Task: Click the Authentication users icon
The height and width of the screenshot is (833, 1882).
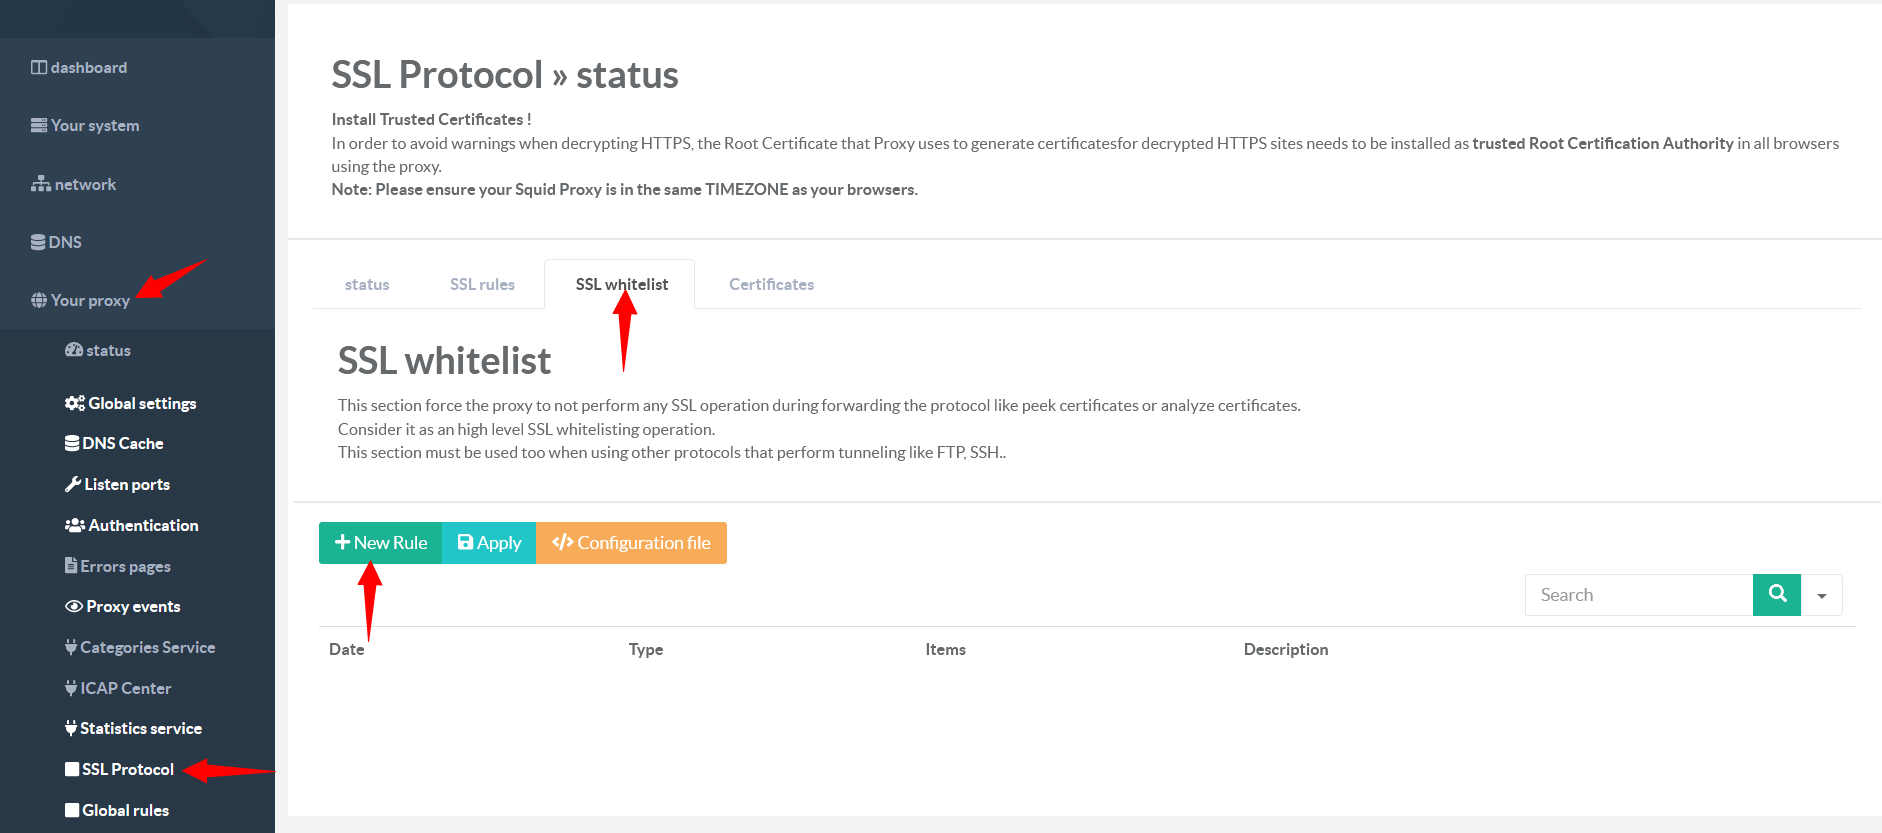Action: point(75,525)
